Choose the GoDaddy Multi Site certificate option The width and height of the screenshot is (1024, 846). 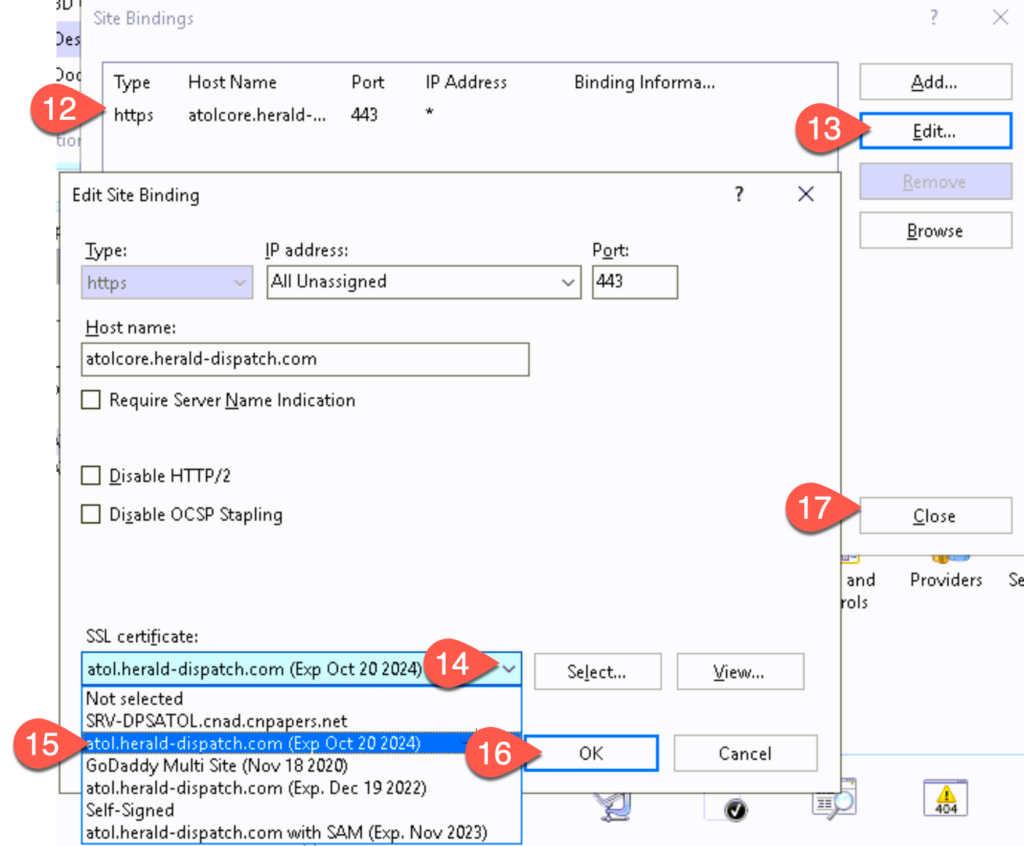216,766
